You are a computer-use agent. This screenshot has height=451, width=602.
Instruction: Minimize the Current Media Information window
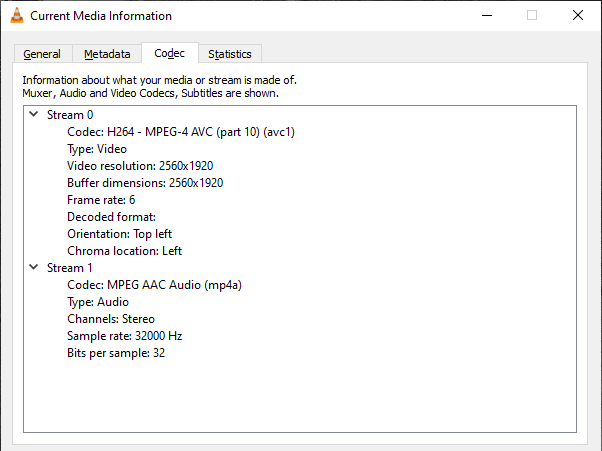(487, 15)
